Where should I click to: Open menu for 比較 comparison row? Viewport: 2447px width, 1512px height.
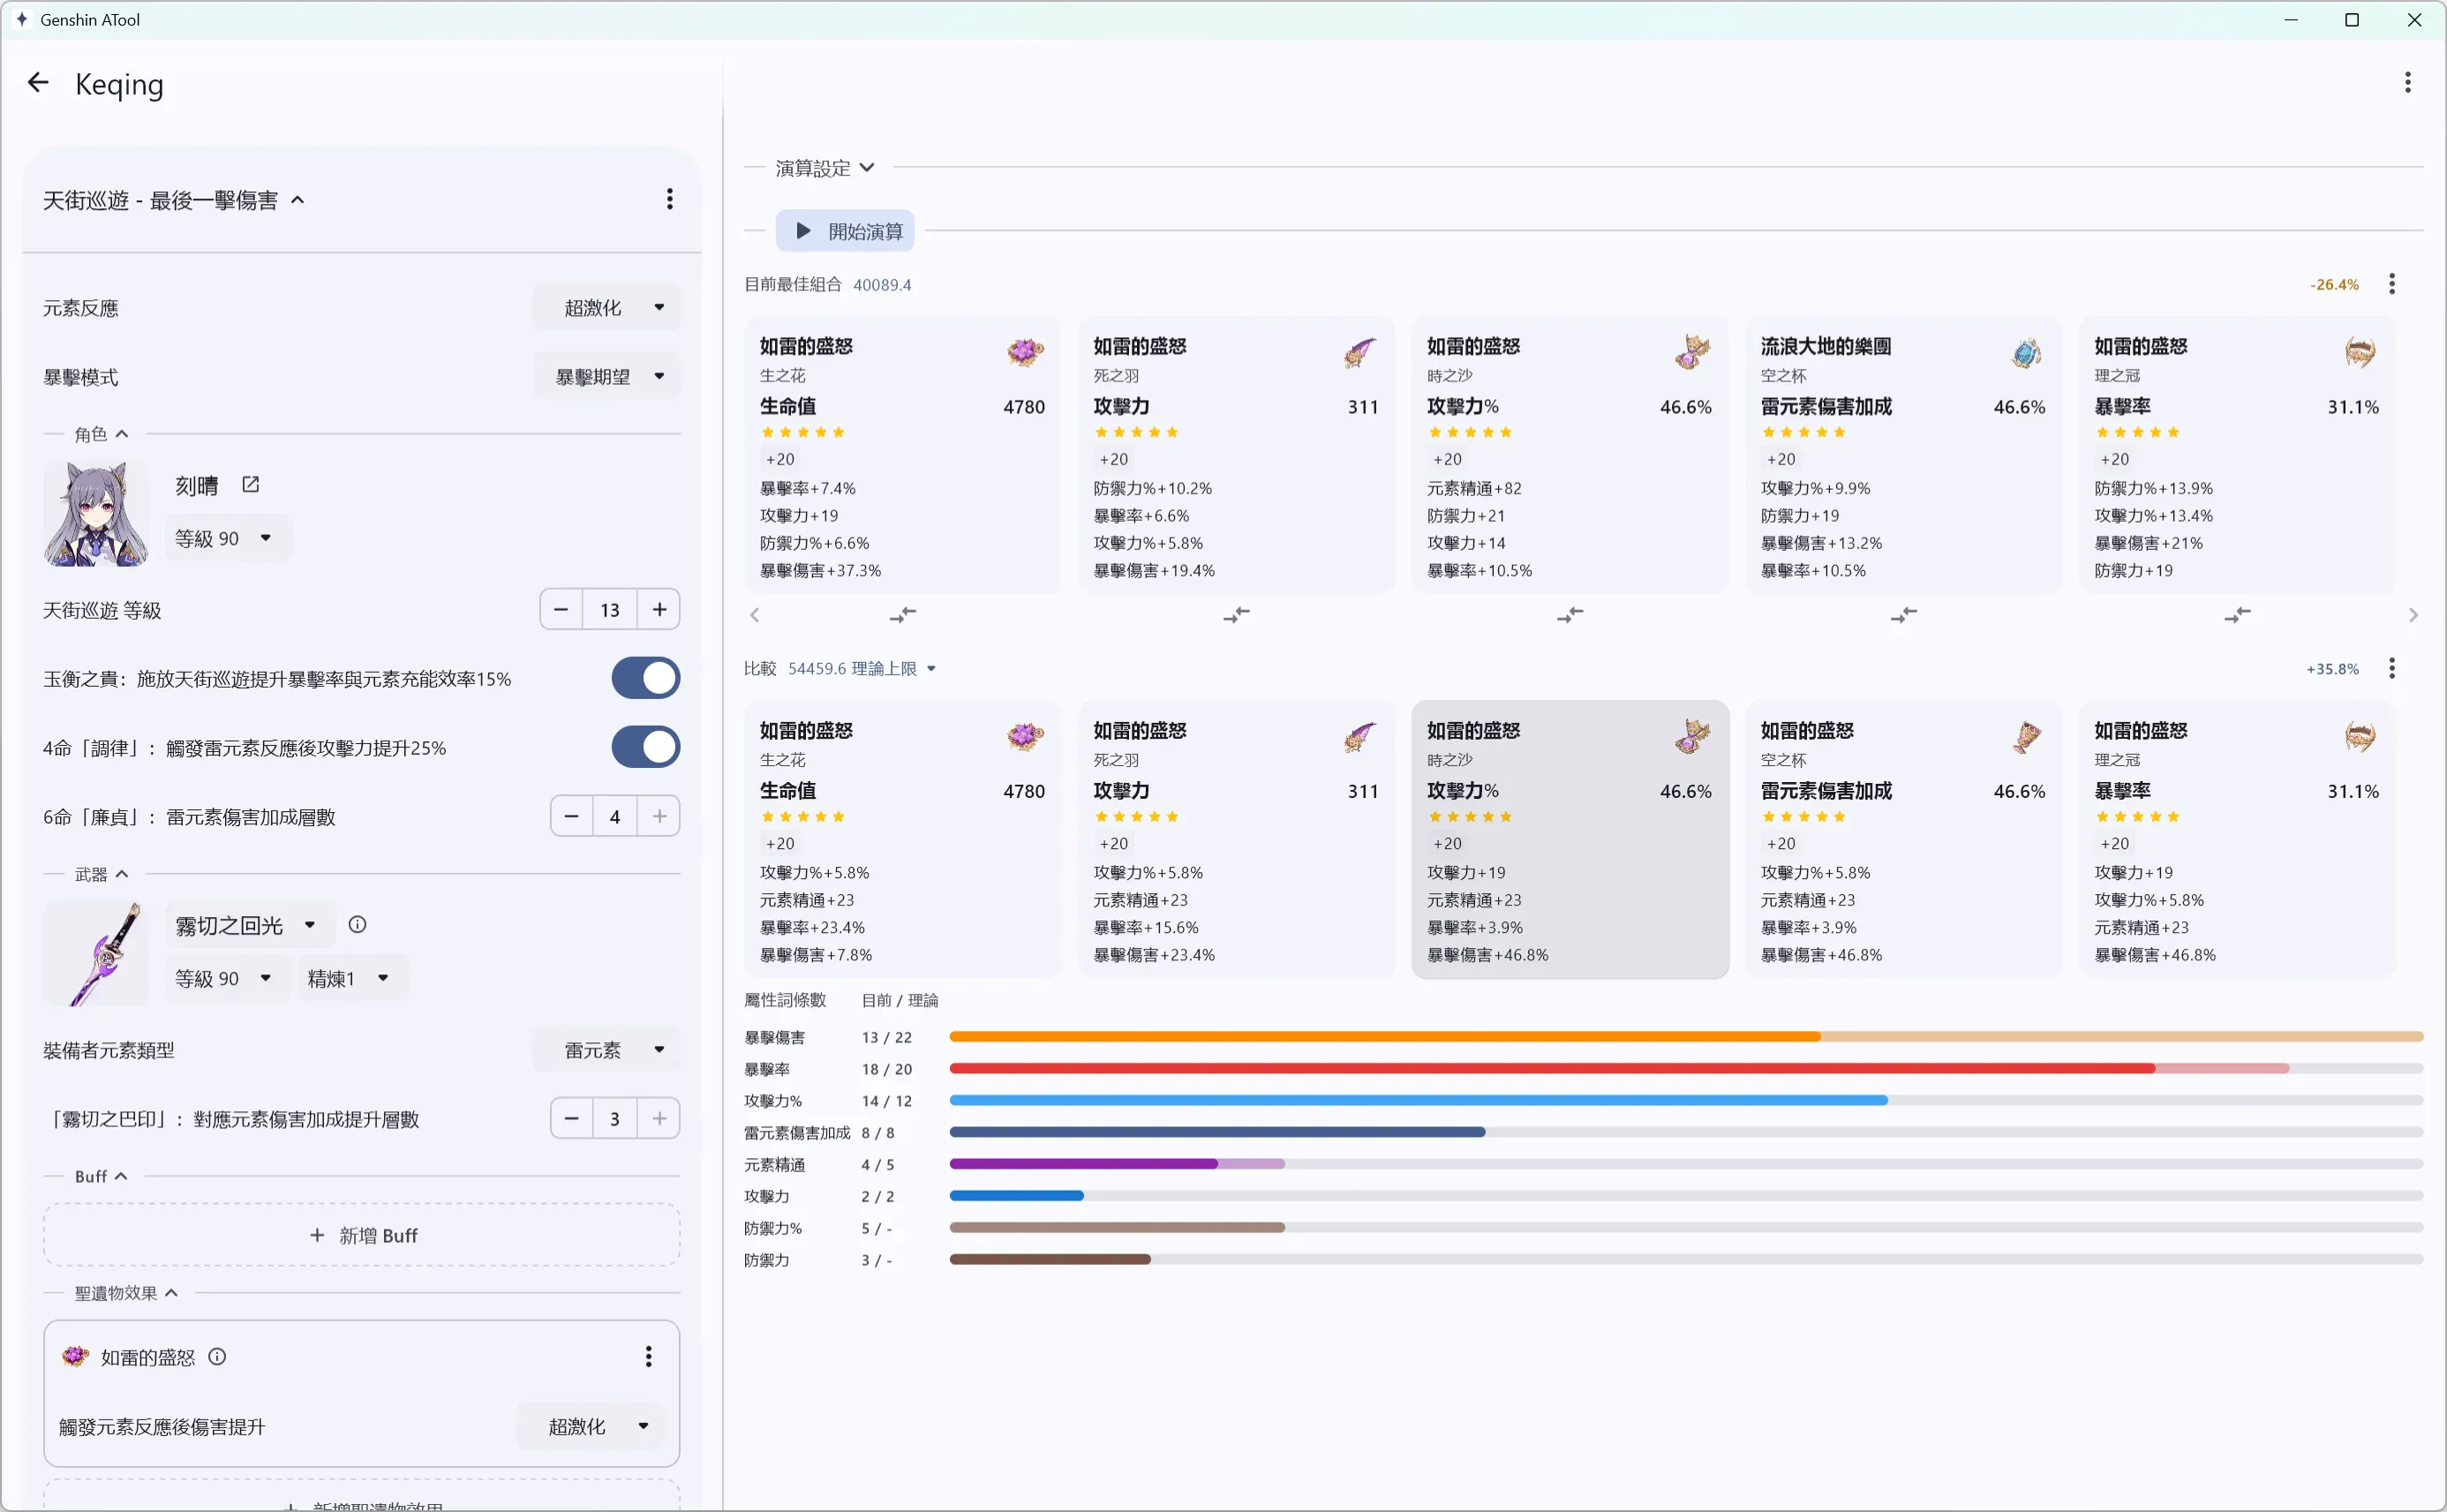click(2391, 668)
